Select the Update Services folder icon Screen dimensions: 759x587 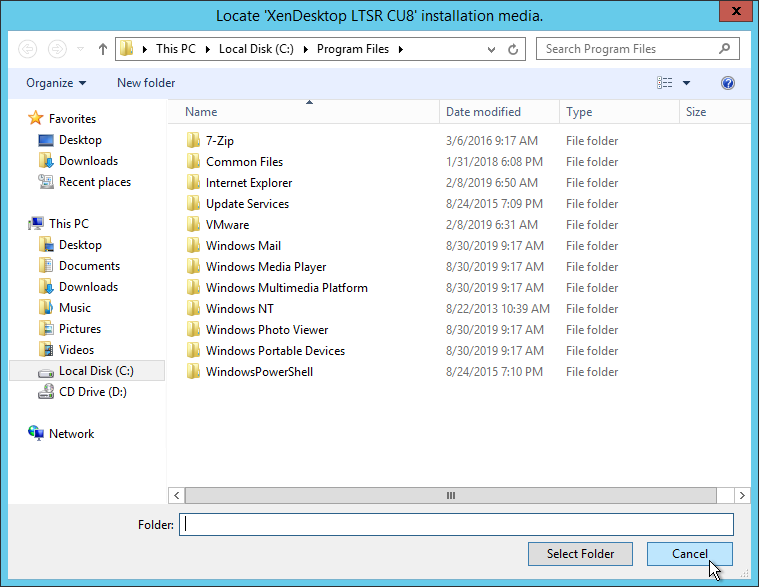click(x=193, y=203)
